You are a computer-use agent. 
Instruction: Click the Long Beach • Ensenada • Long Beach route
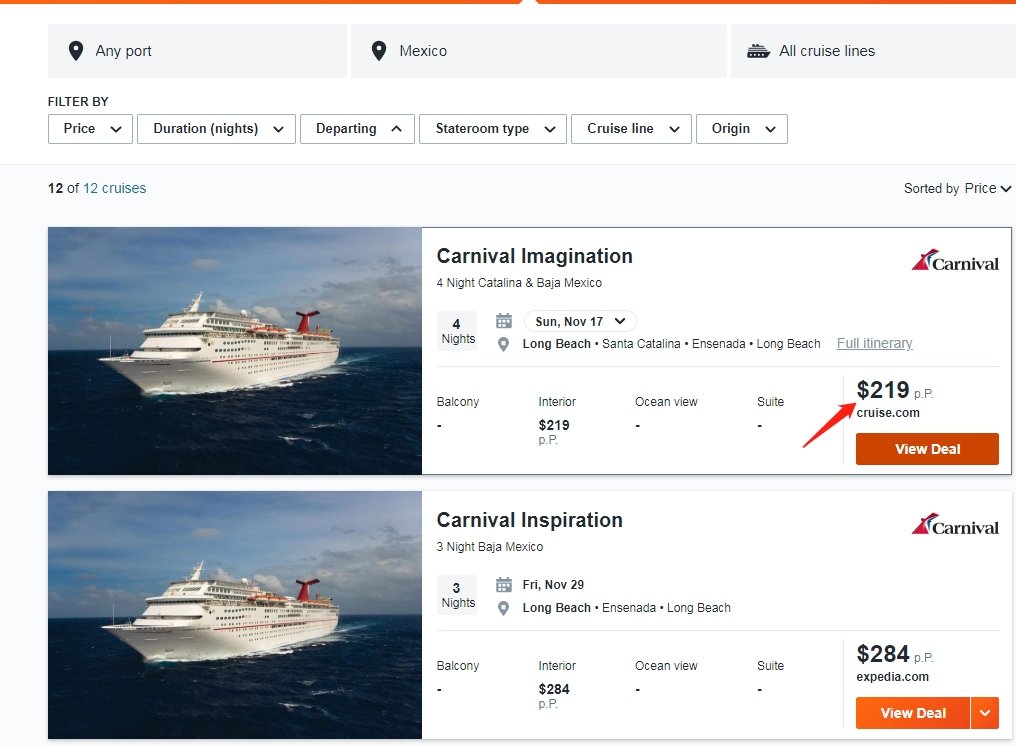(627, 608)
